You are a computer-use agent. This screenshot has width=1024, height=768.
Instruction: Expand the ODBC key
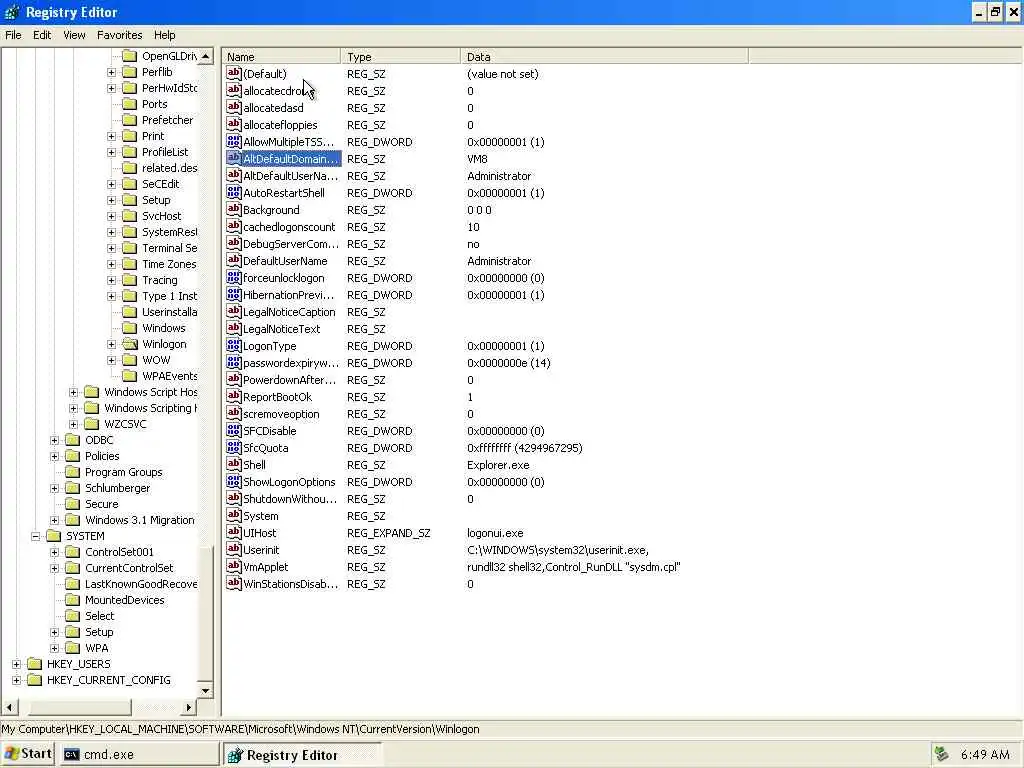point(55,440)
